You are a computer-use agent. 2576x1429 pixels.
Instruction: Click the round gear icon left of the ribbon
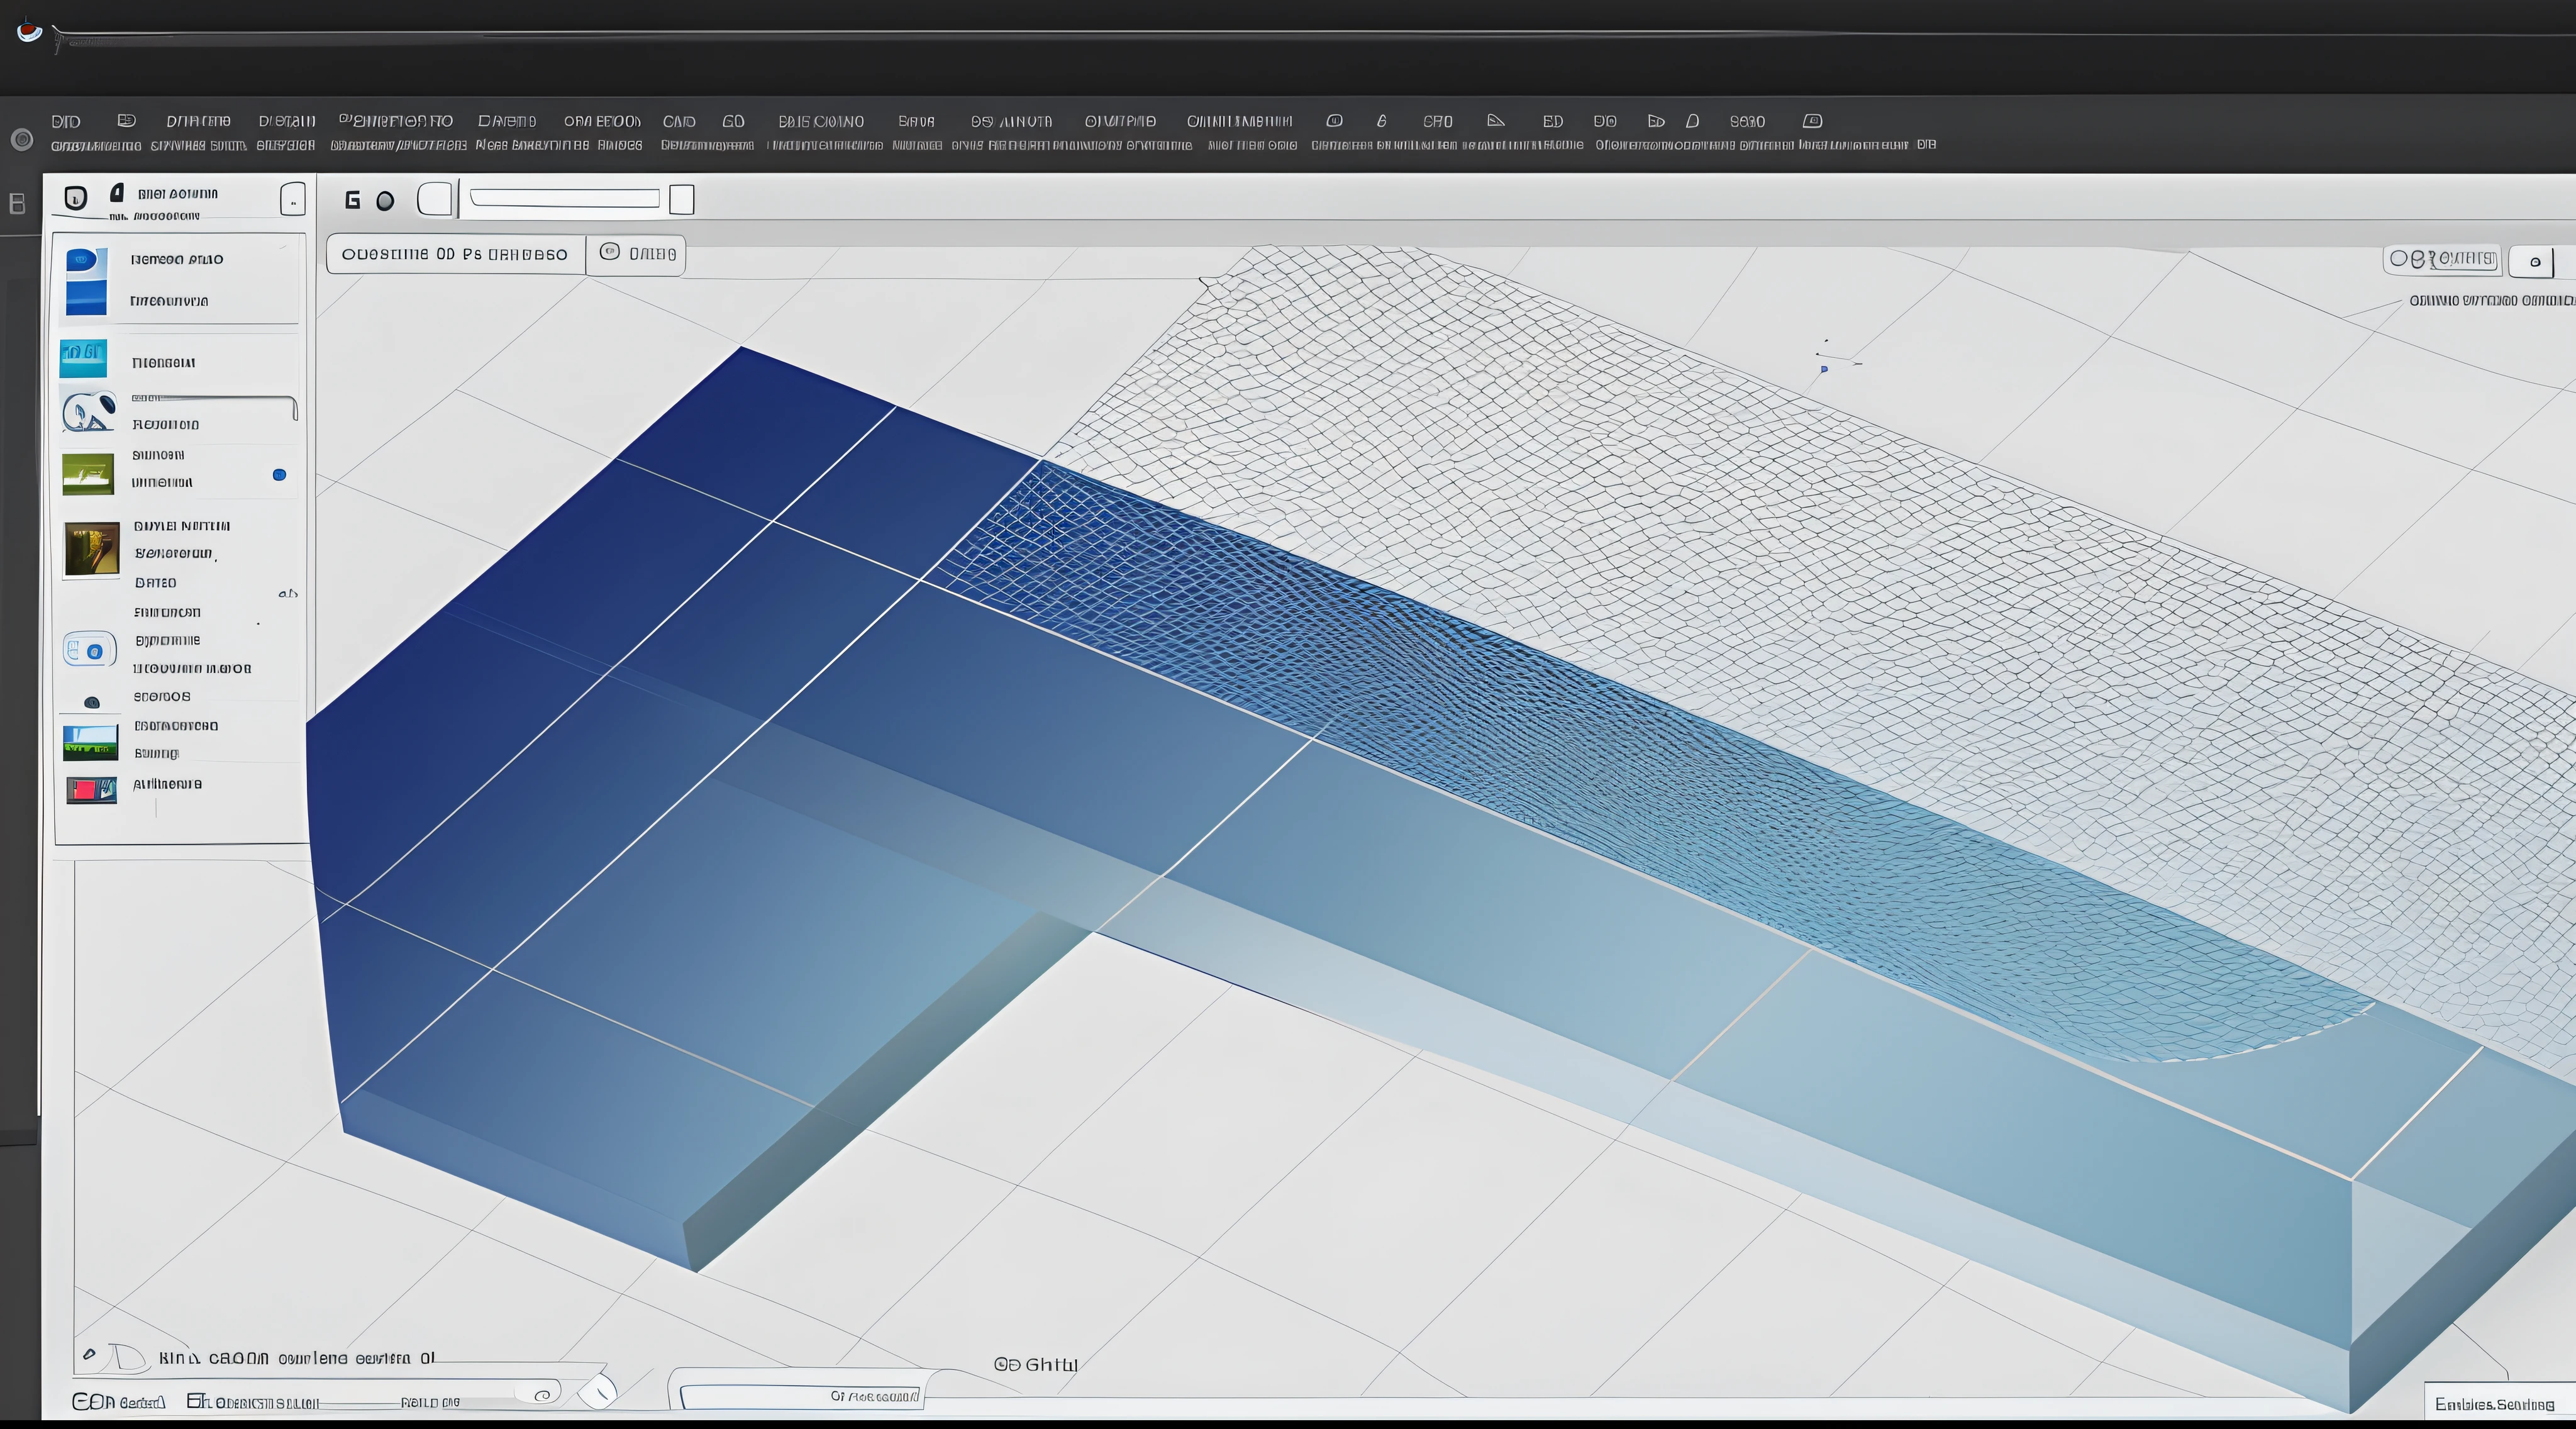[x=21, y=140]
